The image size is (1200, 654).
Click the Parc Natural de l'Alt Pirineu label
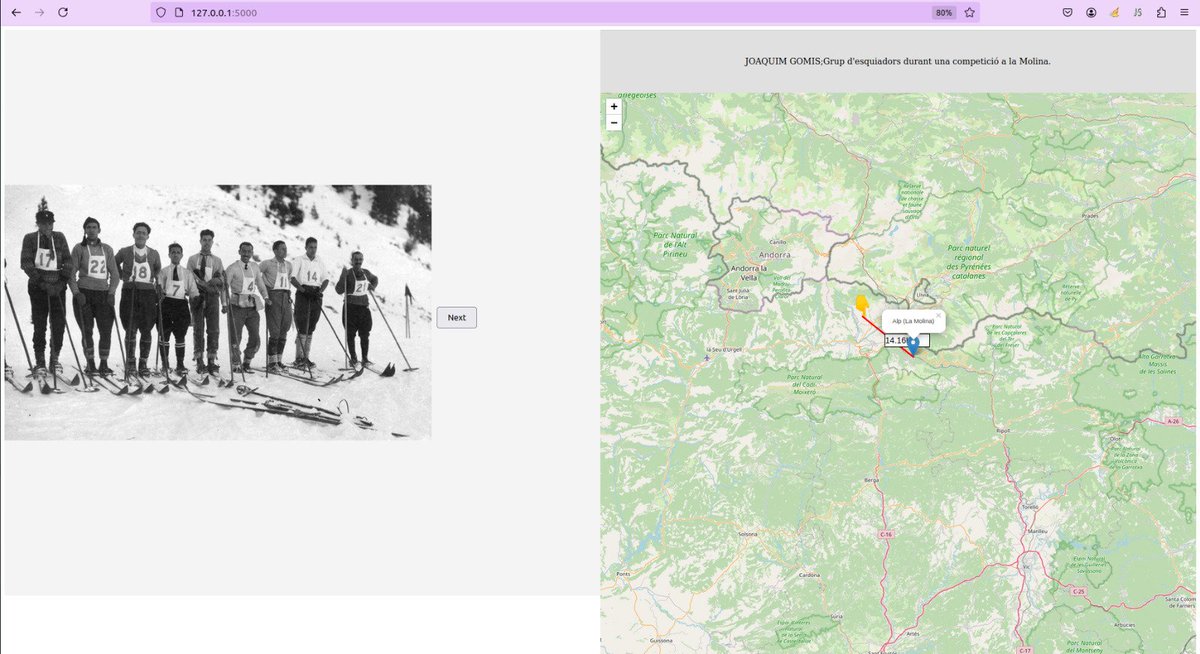point(675,245)
